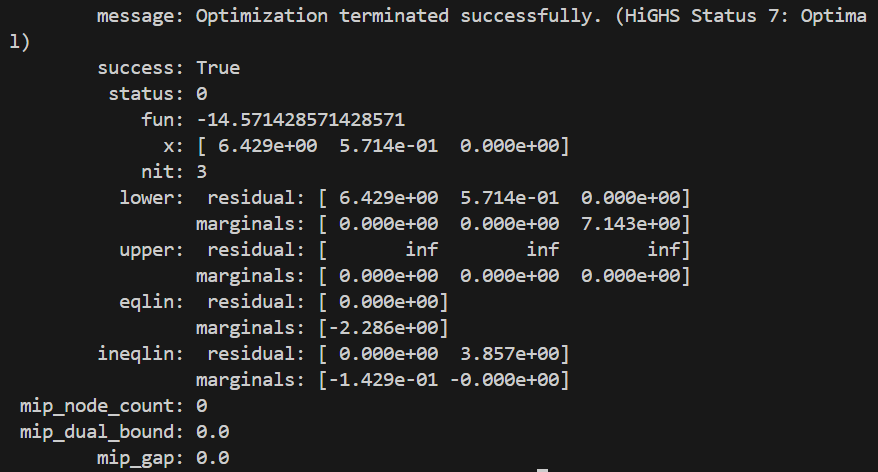Click the success True value
Image resolution: width=878 pixels, height=472 pixels.
(218, 68)
